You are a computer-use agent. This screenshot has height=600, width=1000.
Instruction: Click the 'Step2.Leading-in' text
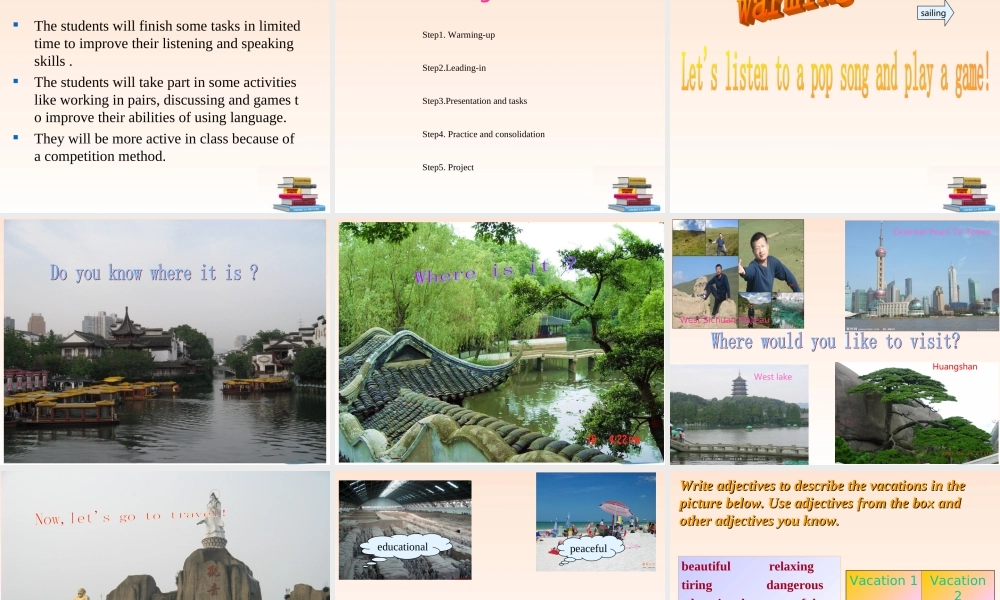[x=454, y=68]
